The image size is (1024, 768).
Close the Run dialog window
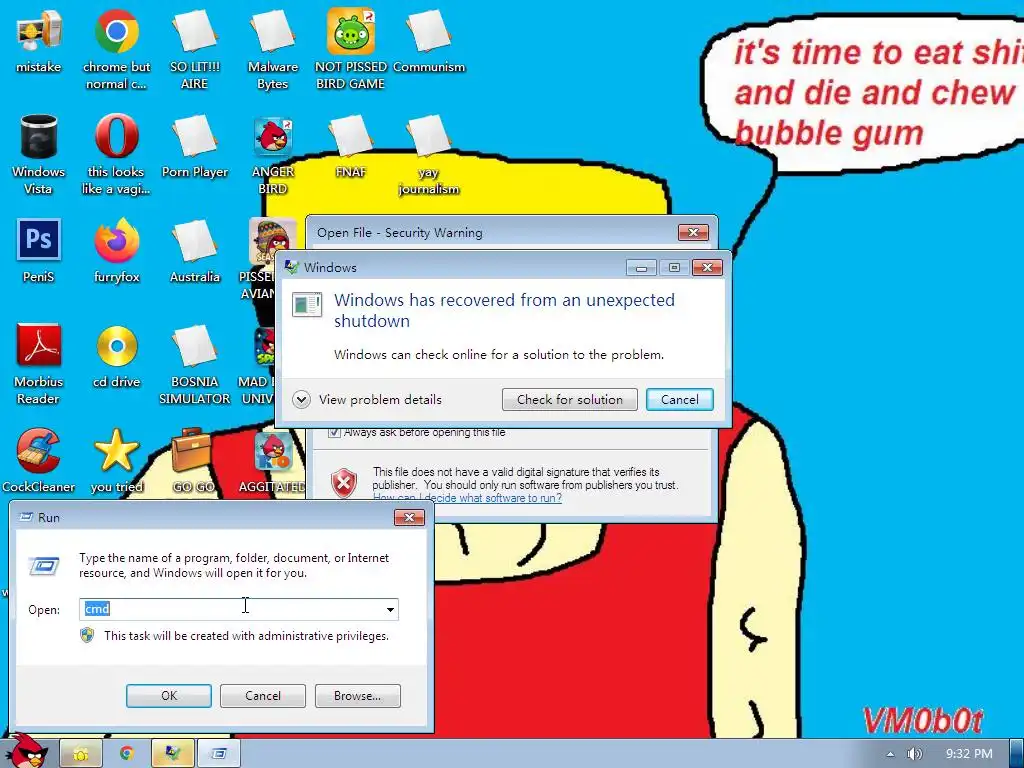point(409,517)
